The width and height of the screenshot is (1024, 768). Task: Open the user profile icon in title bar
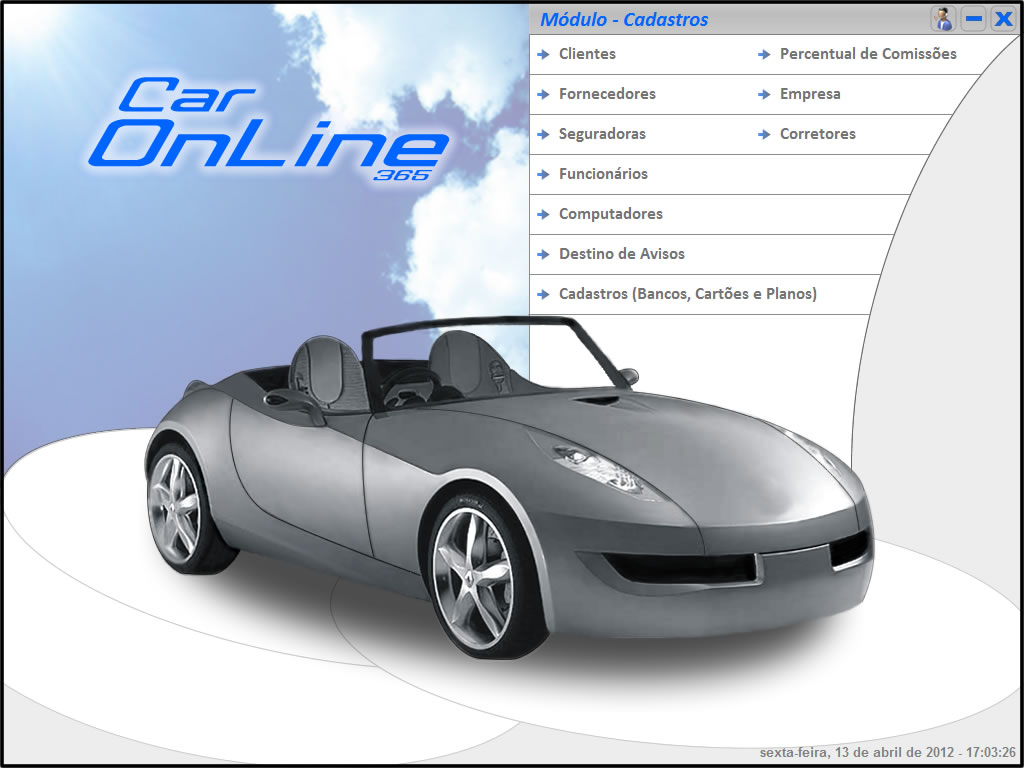[x=942, y=19]
